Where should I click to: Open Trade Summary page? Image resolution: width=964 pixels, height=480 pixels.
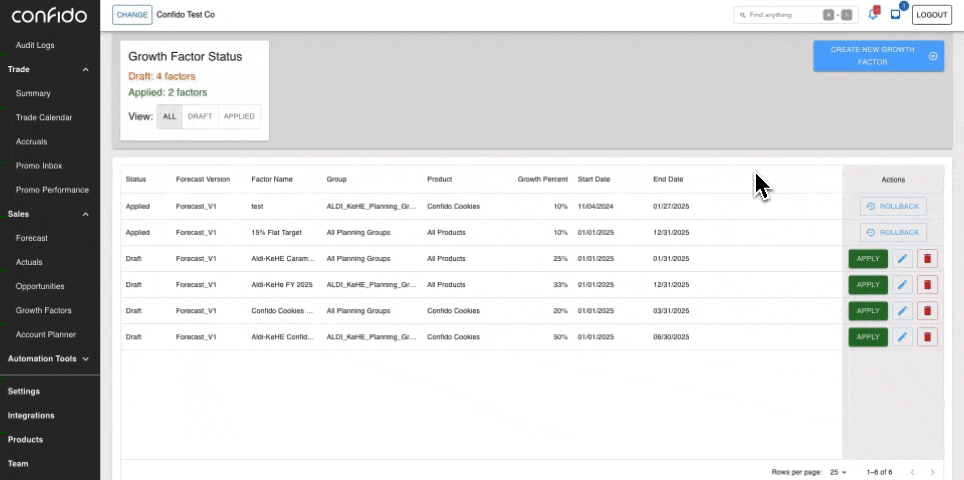tap(33, 93)
